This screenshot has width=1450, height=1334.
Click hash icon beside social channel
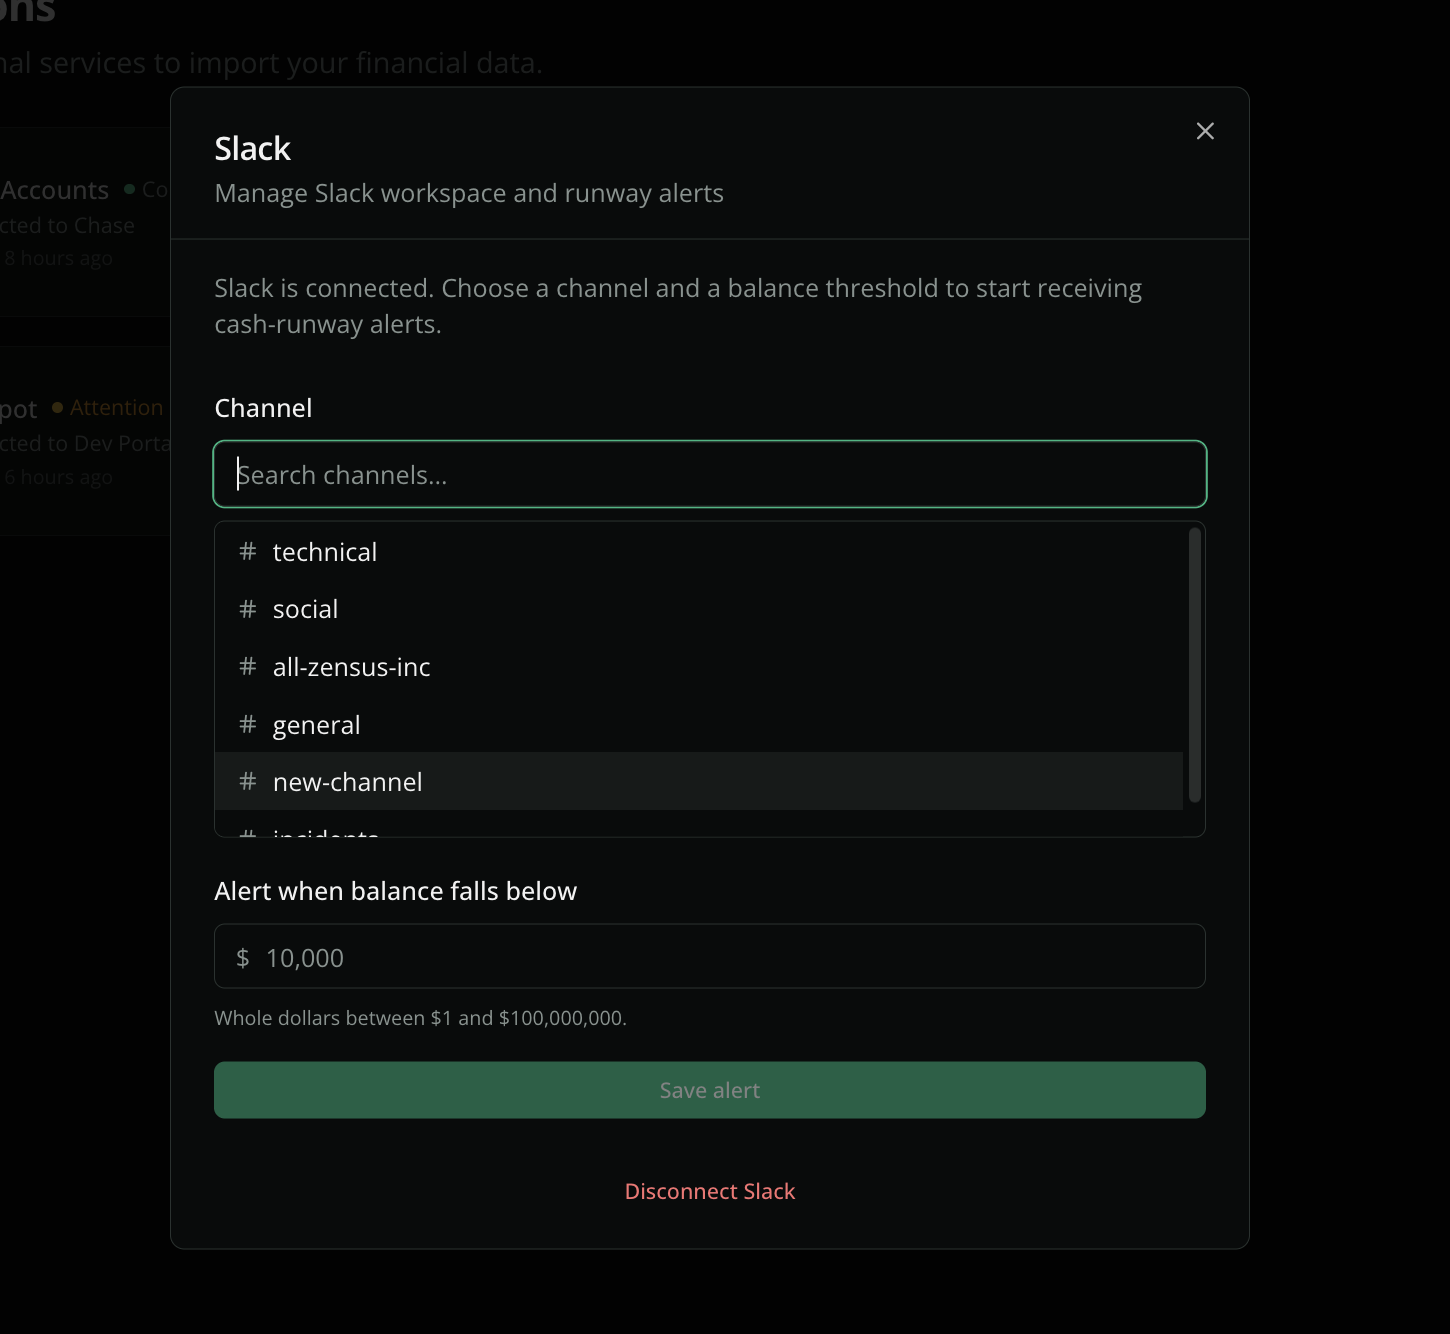[248, 609]
